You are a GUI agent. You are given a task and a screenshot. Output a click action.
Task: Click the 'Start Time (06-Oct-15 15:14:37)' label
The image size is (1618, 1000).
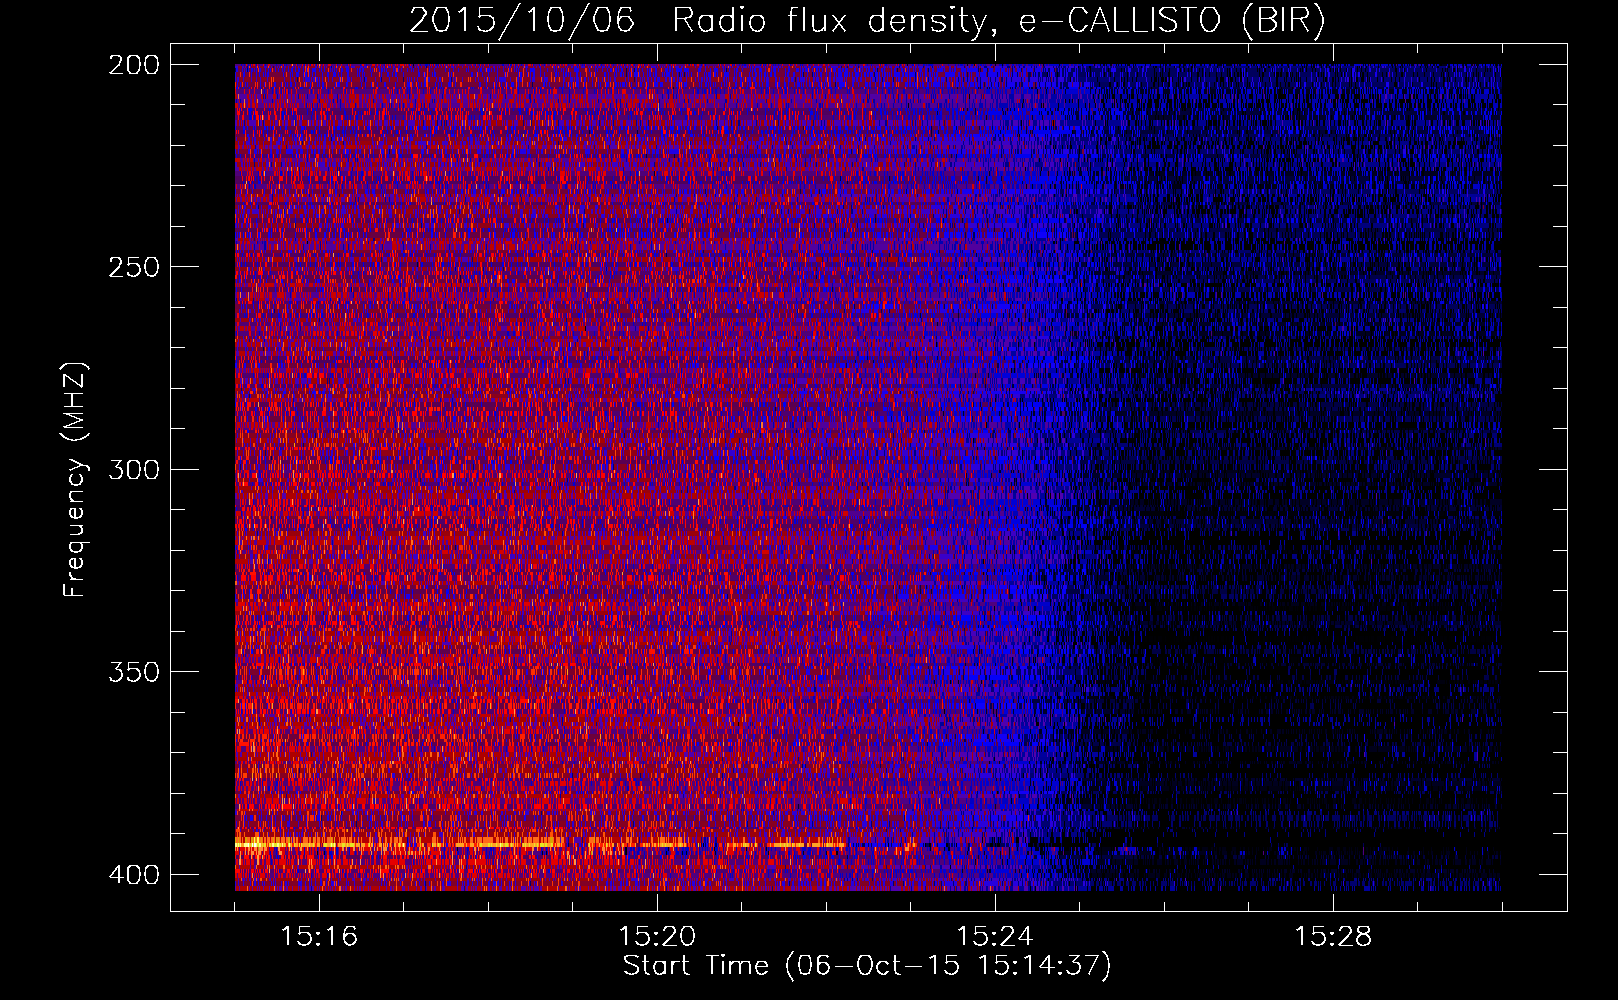(x=867, y=966)
